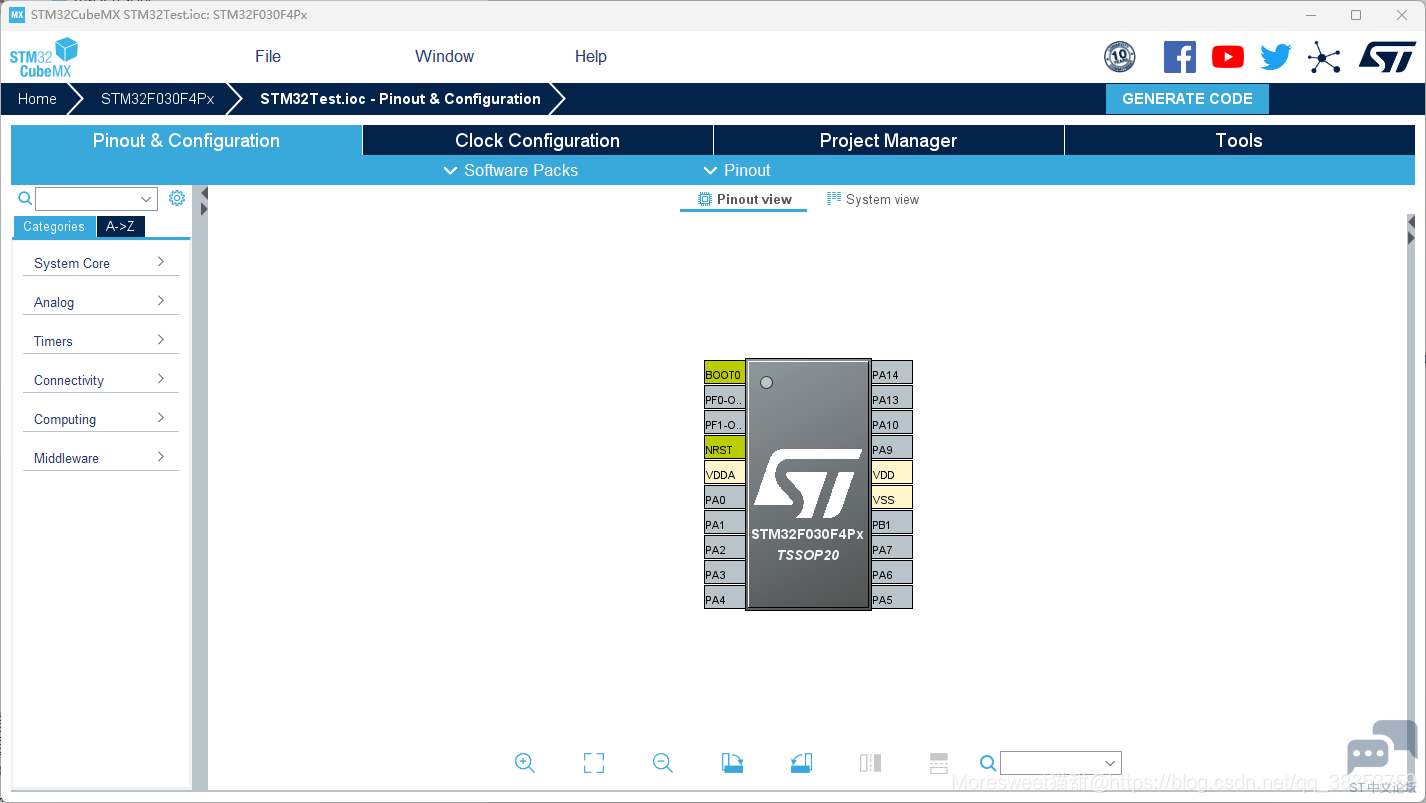The height and width of the screenshot is (803, 1426).
Task: Rotate the chip clockwise icon
Action: pos(732,763)
